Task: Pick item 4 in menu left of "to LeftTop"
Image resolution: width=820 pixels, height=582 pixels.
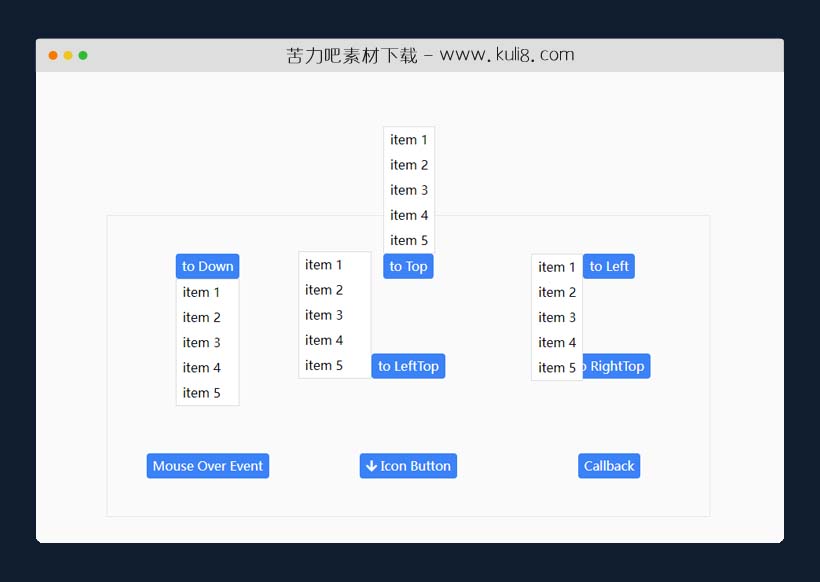Action: (324, 340)
